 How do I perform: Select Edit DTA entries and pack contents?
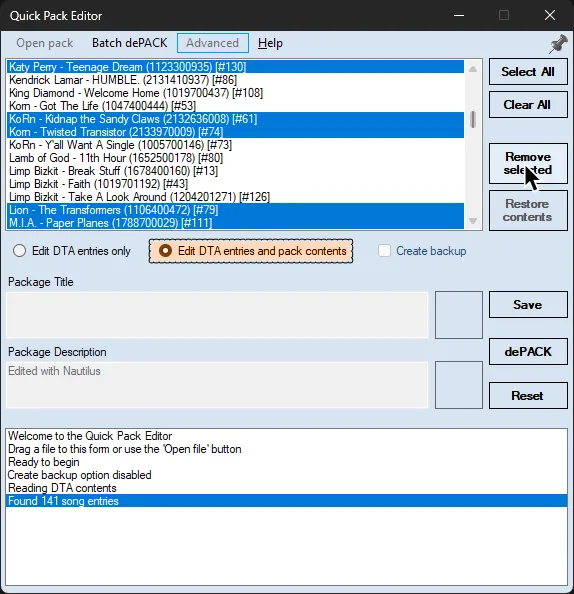(x=251, y=251)
